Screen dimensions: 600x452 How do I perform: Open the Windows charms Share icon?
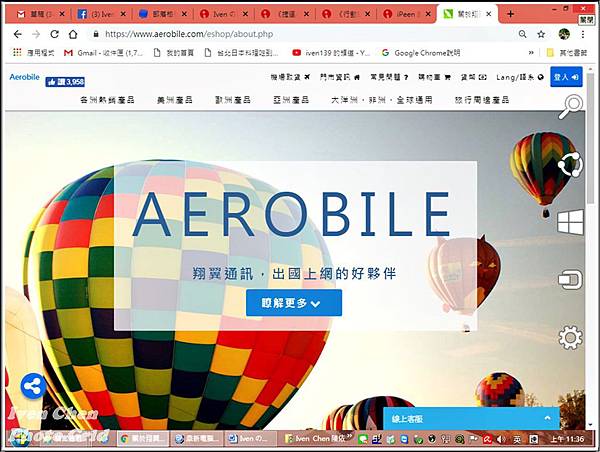click(570, 165)
